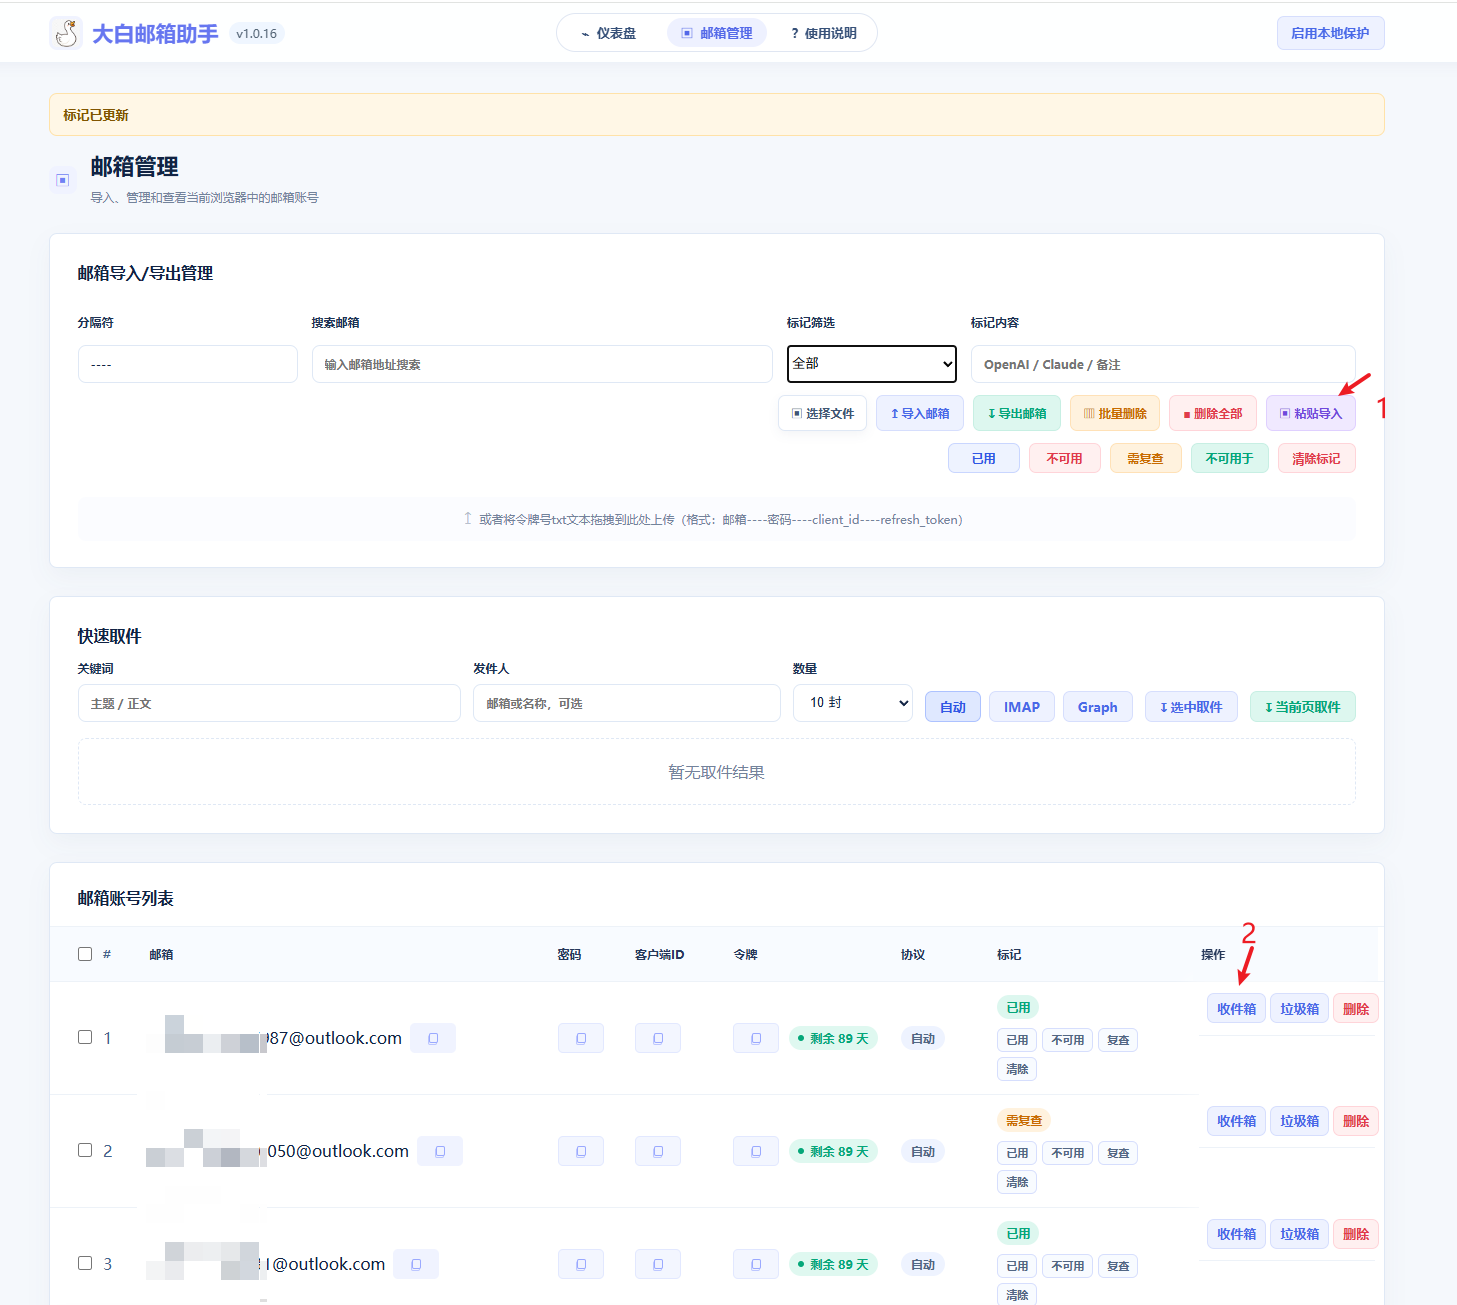Copy token icon in row 3
This screenshot has height=1305, width=1457.
click(x=756, y=1264)
